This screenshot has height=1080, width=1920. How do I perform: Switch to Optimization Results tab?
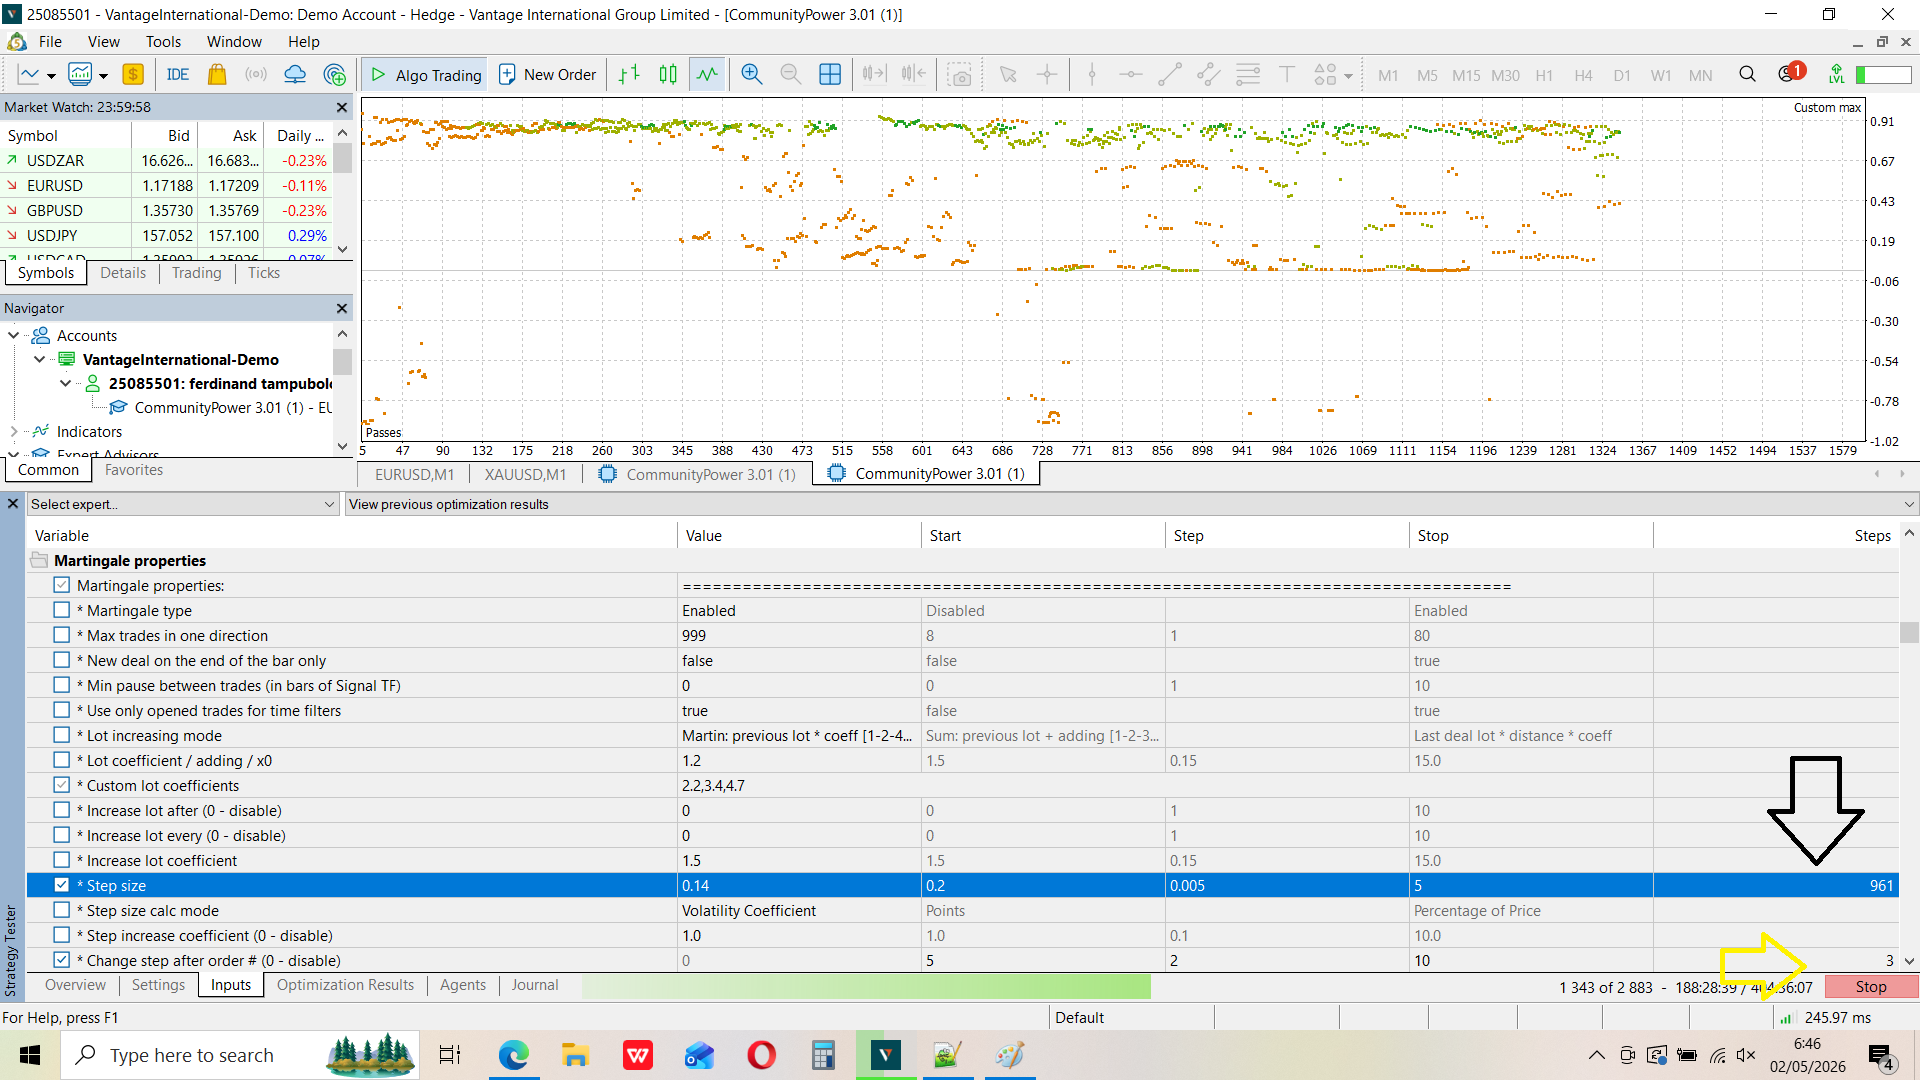click(x=345, y=985)
